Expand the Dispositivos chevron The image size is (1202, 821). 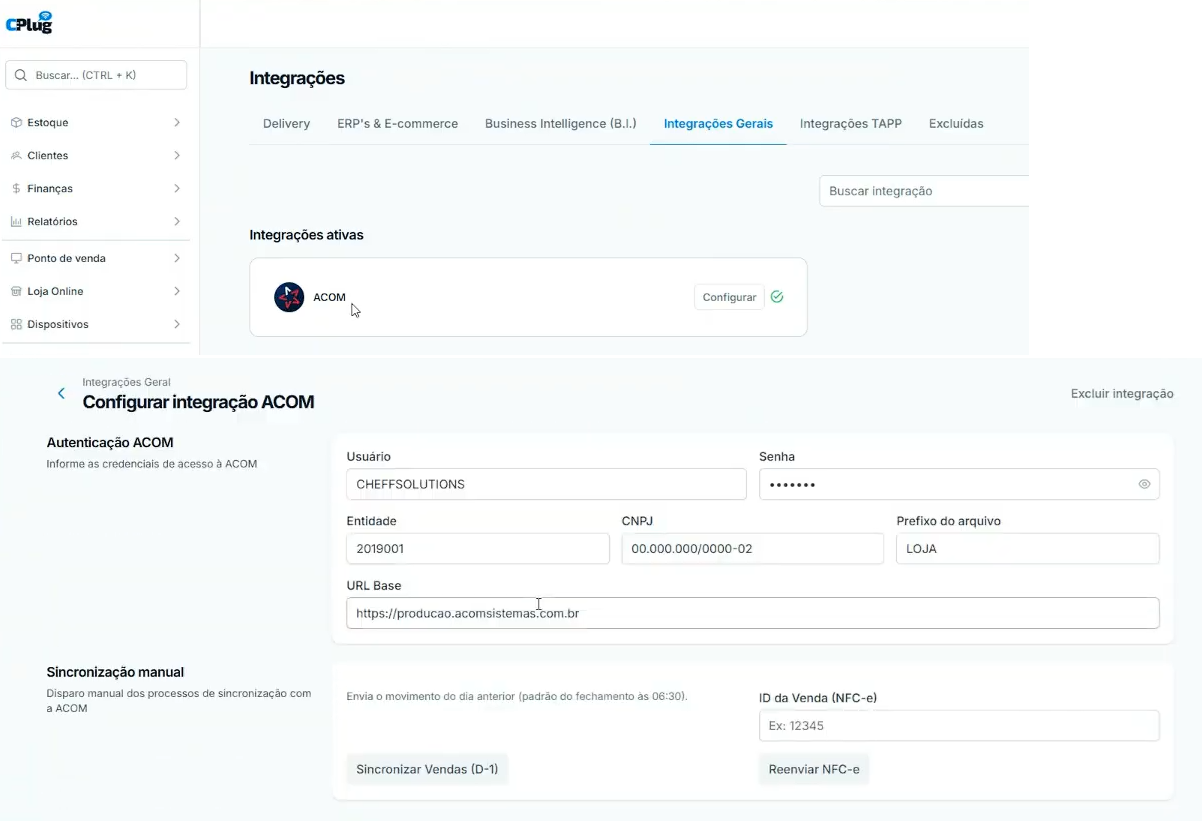point(177,325)
